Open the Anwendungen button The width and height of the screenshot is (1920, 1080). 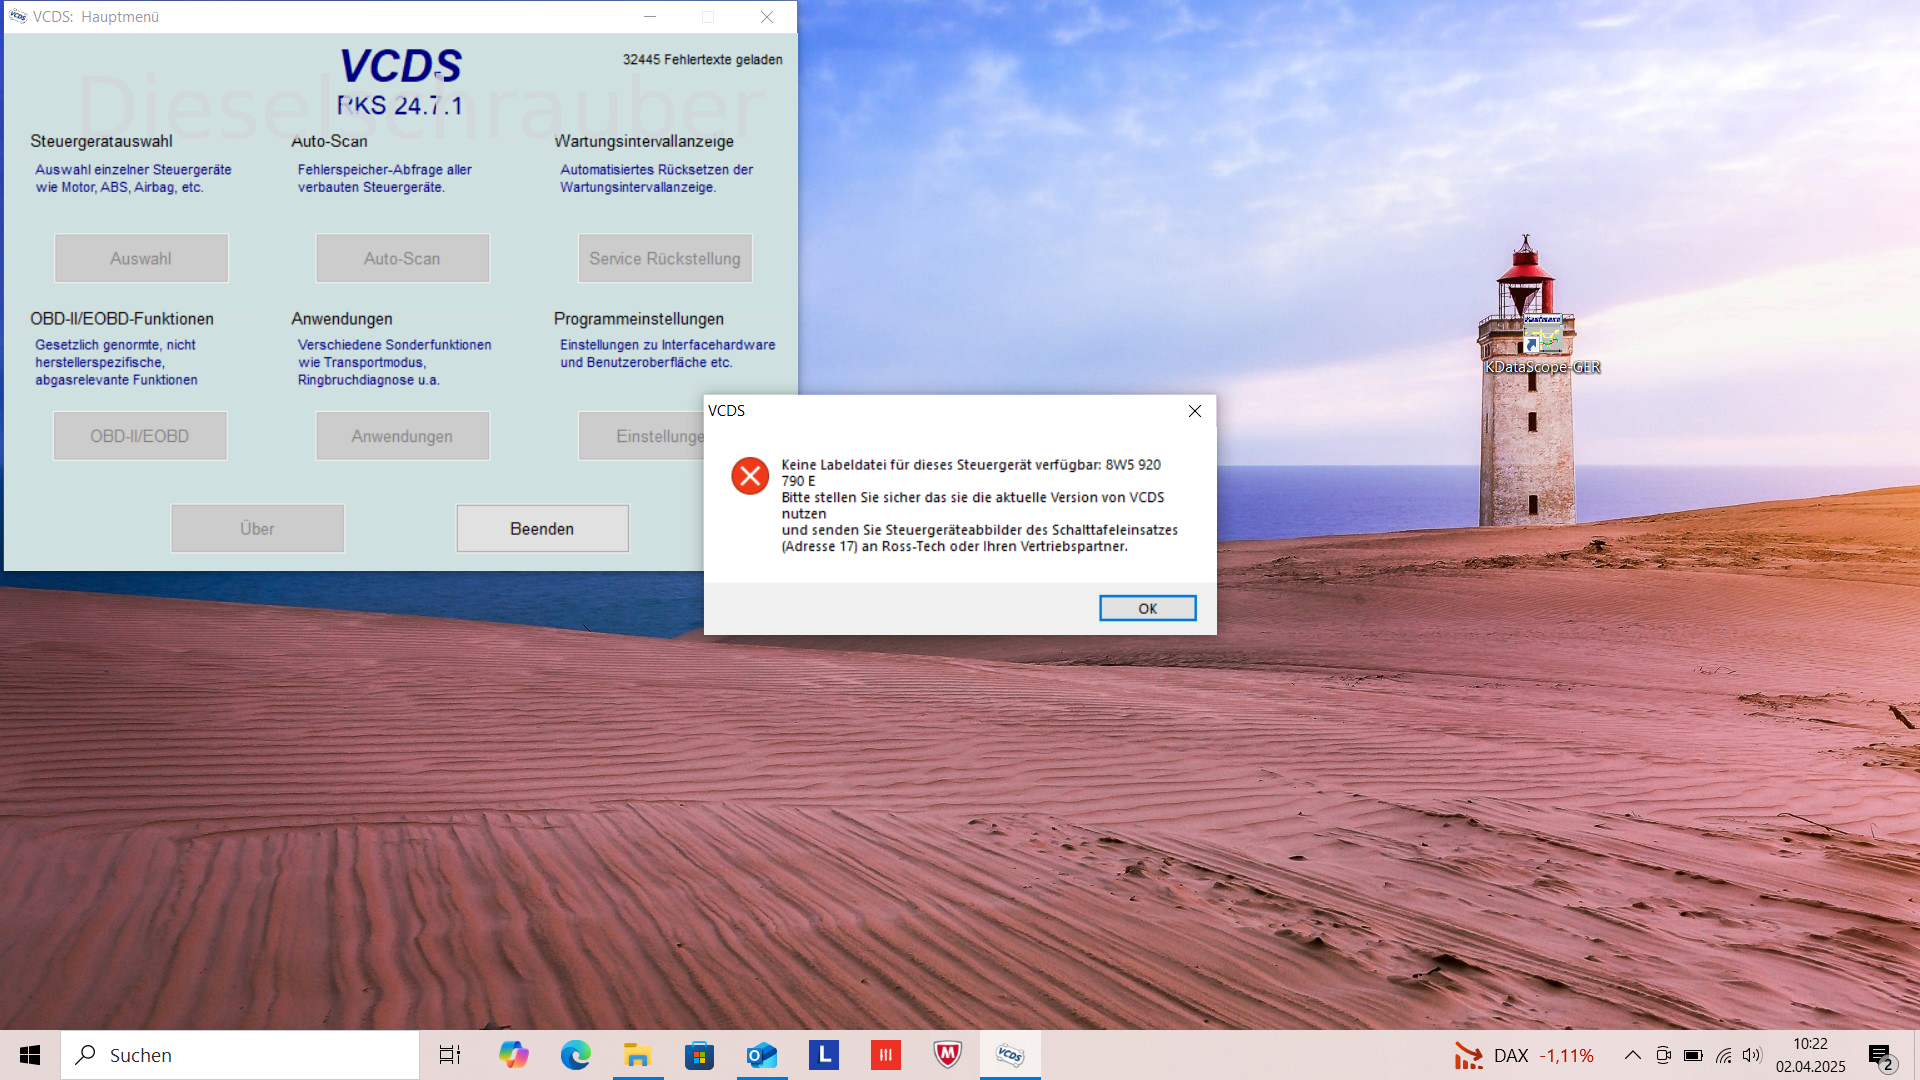click(x=402, y=436)
